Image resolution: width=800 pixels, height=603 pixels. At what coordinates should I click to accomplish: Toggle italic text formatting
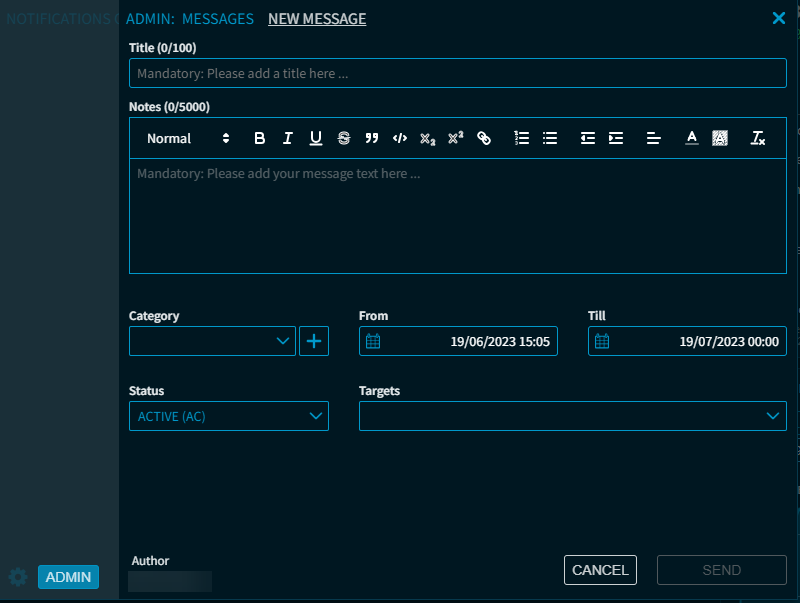pos(288,139)
